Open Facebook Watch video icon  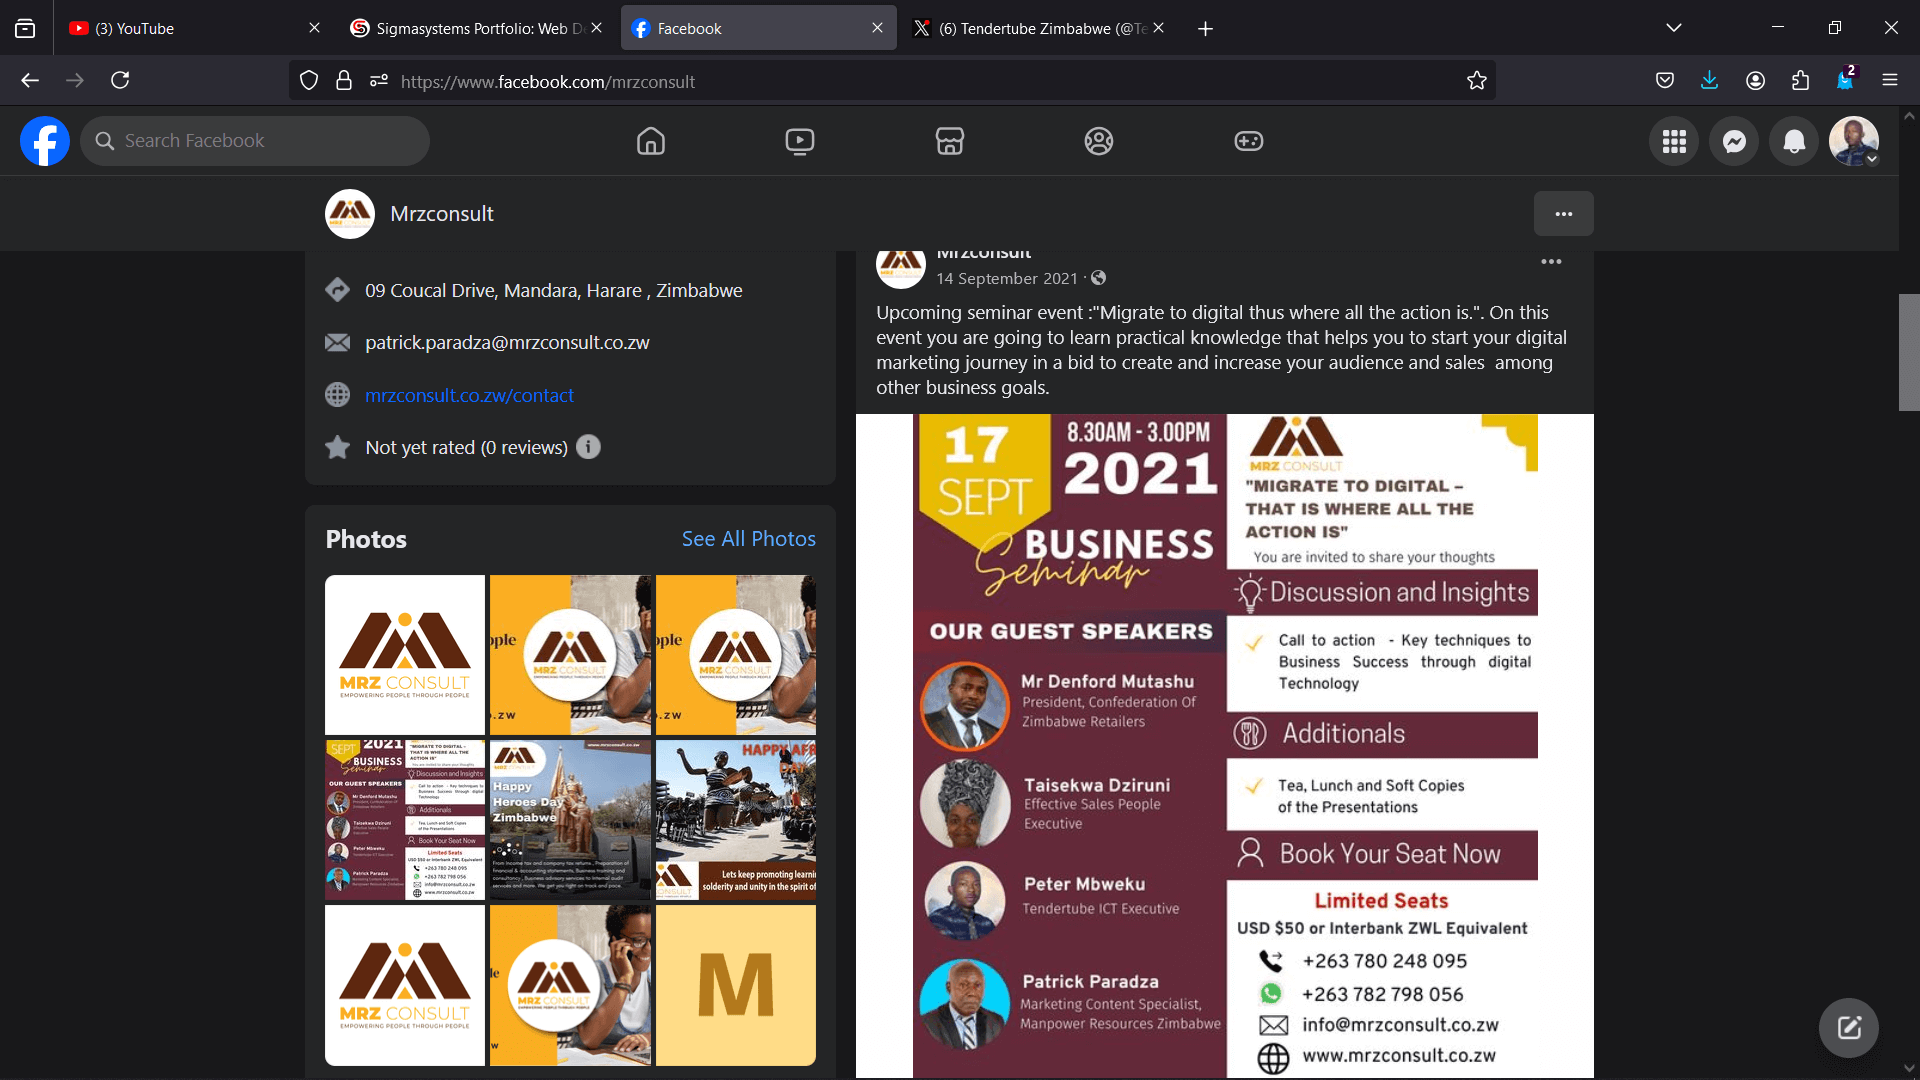[x=800, y=141]
